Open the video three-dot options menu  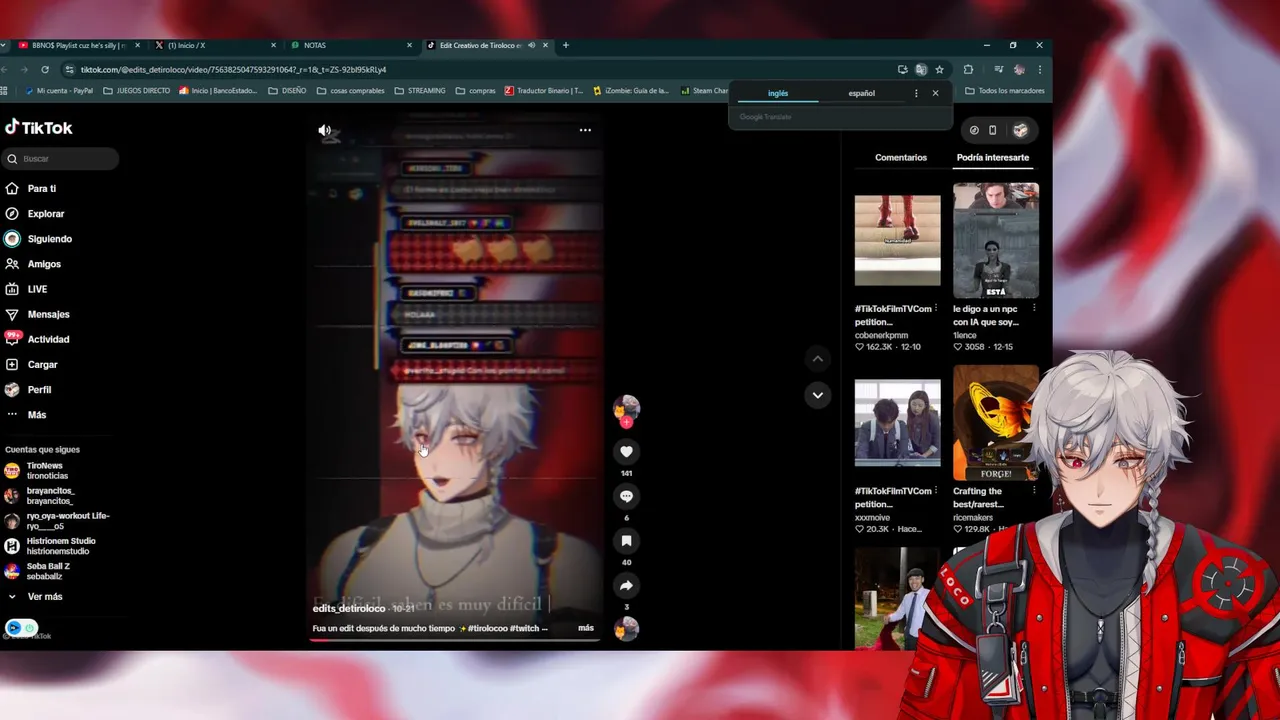click(x=585, y=130)
